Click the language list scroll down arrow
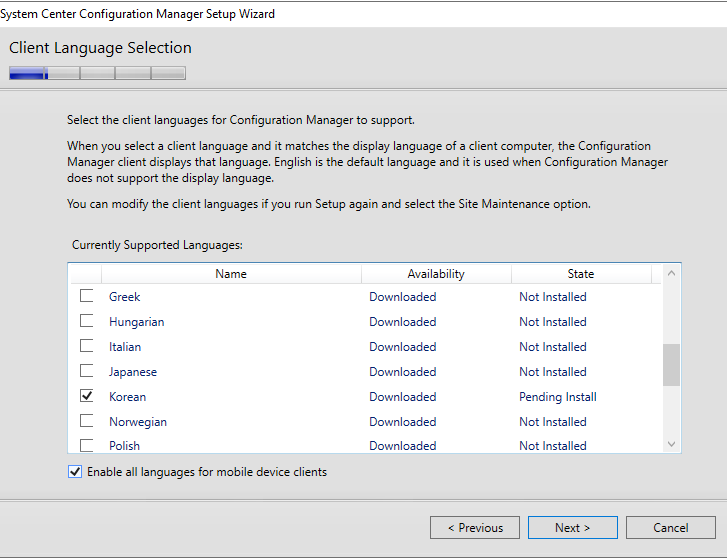This screenshot has width=727, height=560. point(671,444)
